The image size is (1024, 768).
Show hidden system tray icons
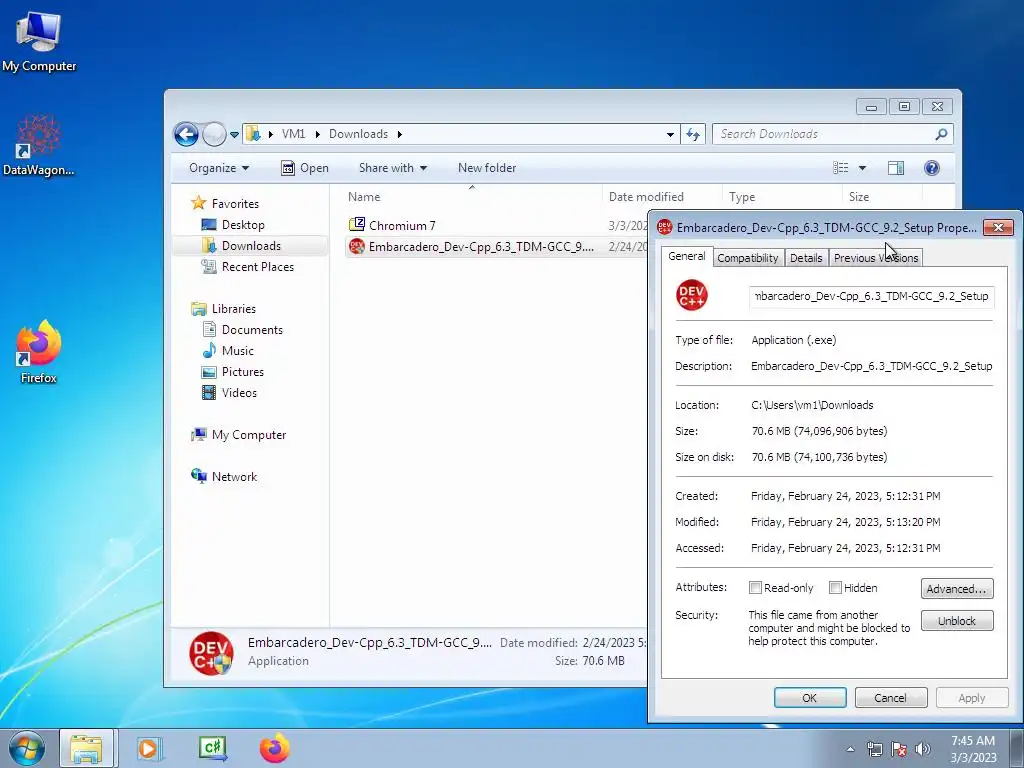click(850, 749)
